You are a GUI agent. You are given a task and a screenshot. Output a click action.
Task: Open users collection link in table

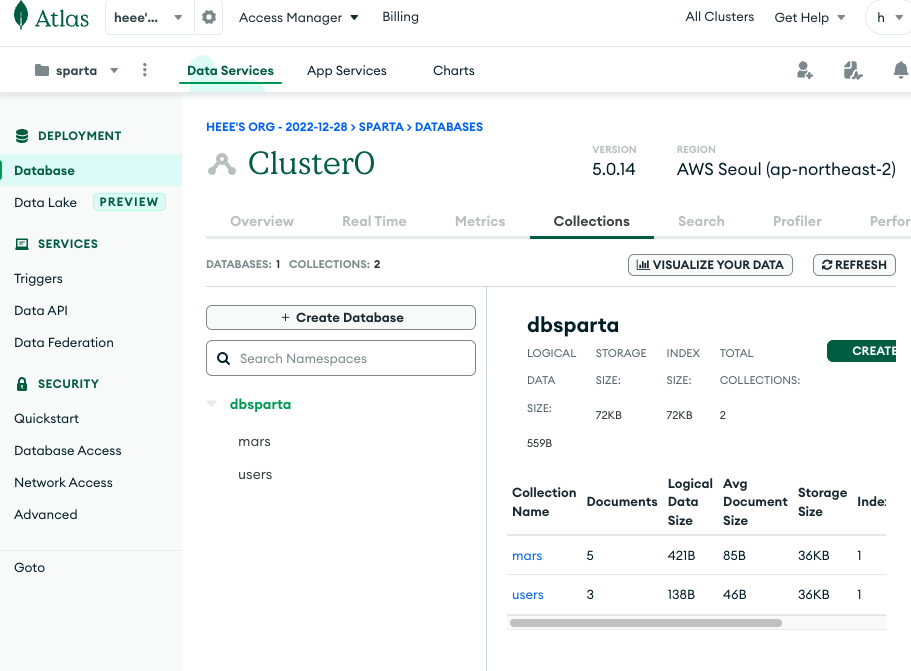tap(528, 595)
